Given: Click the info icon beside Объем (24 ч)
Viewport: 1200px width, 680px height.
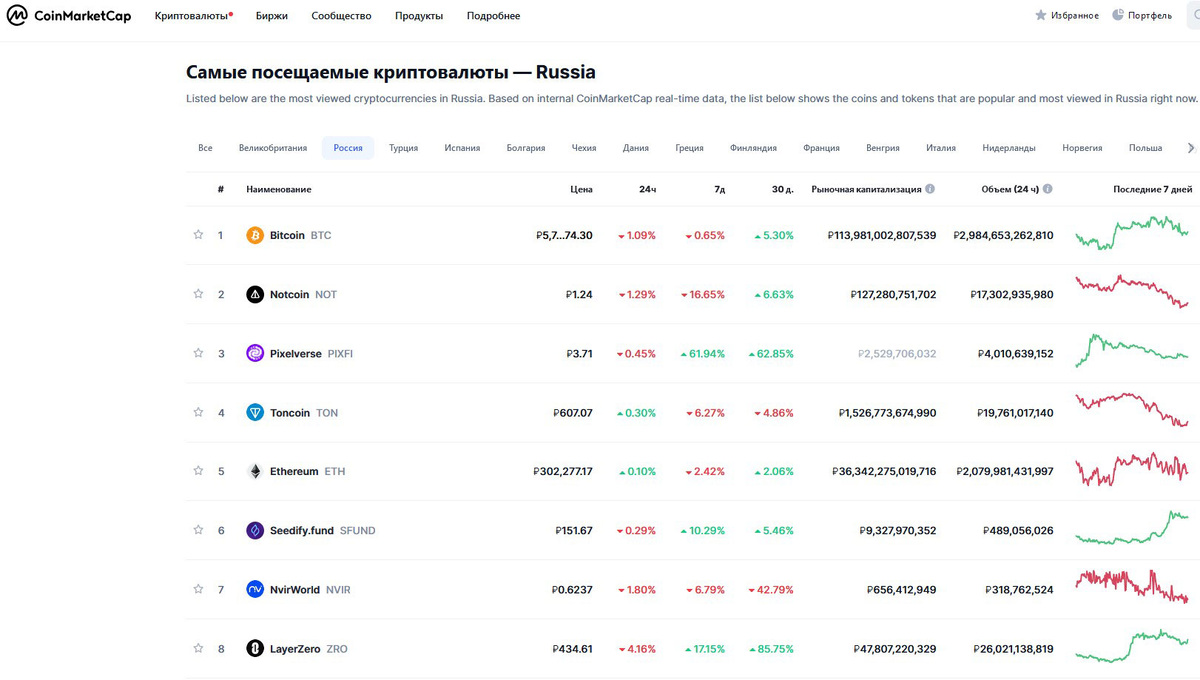Looking at the screenshot, I should coord(1048,189).
